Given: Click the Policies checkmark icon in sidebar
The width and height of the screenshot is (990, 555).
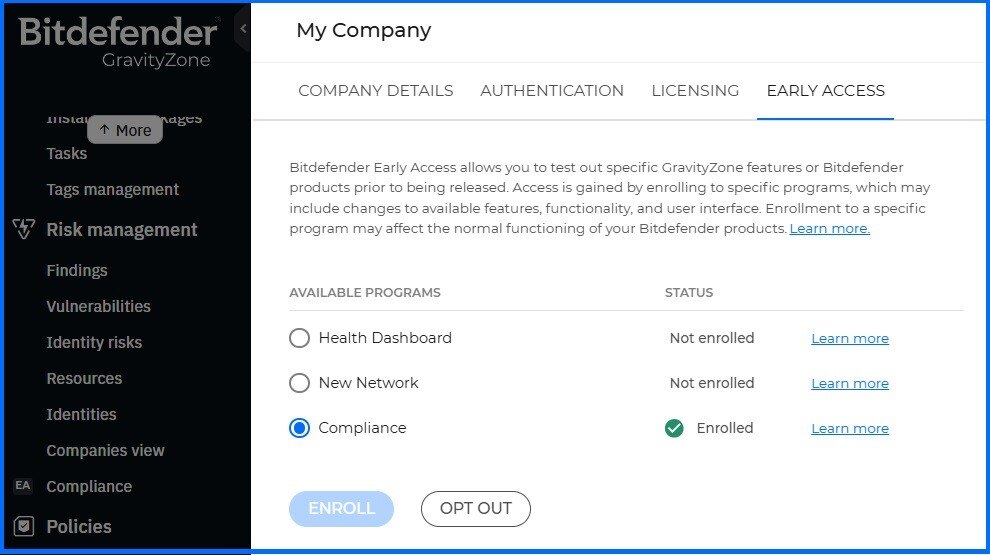Looking at the screenshot, I should point(24,526).
